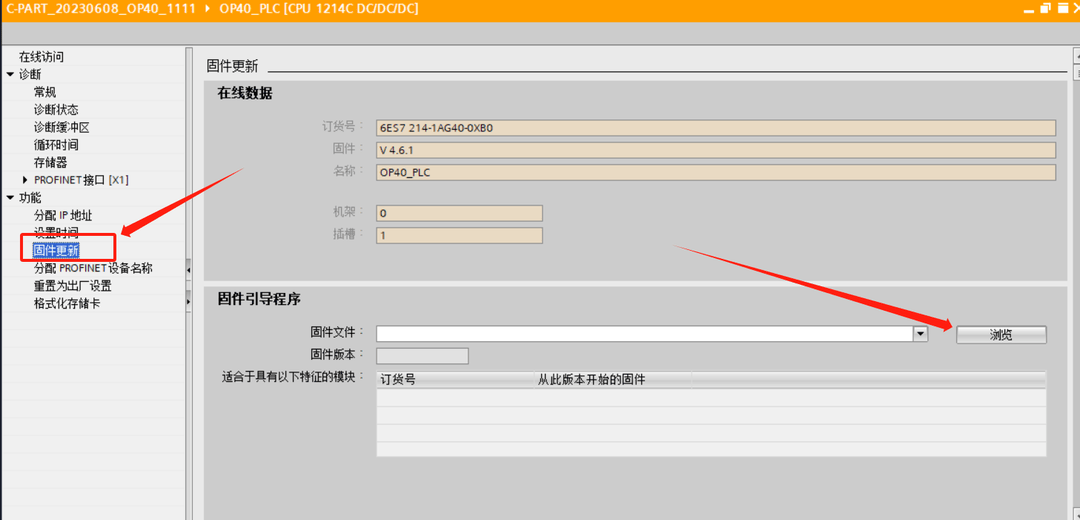Select 诊断缓冲区 under diagnostics
The height and width of the screenshot is (520, 1080).
click(62, 127)
